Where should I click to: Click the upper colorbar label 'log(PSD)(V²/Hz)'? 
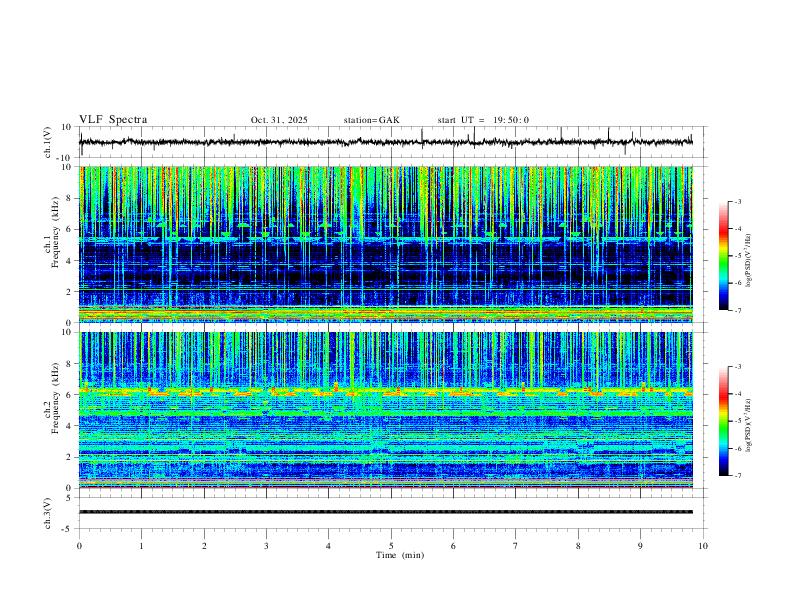[748, 261]
